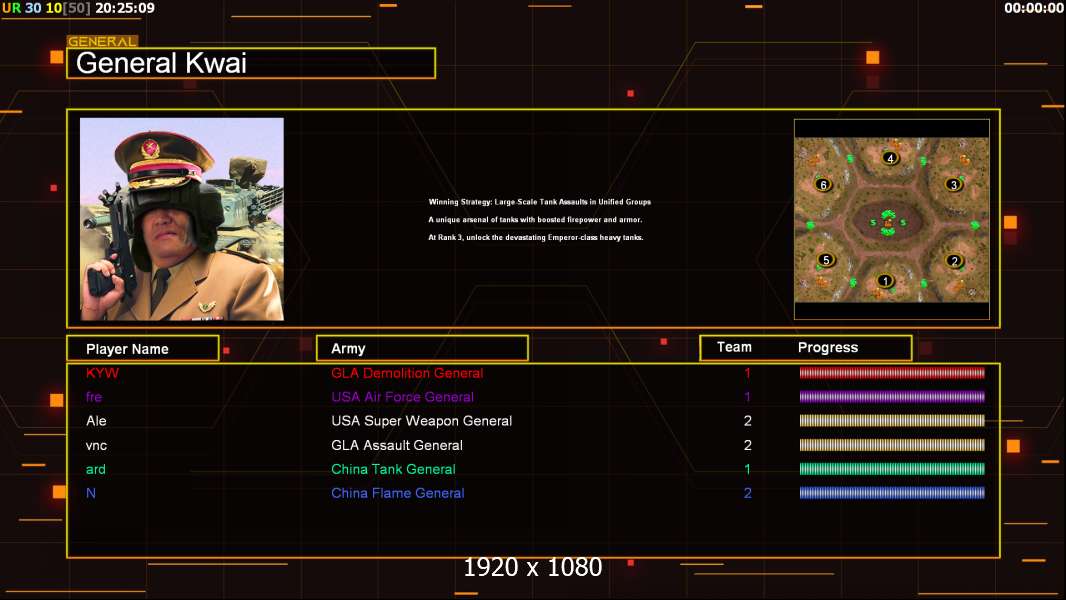This screenshot has height=600, width=1066.
Task: Click the UR 30 10[50] overlay stats
Action: (x=46, y=8)
